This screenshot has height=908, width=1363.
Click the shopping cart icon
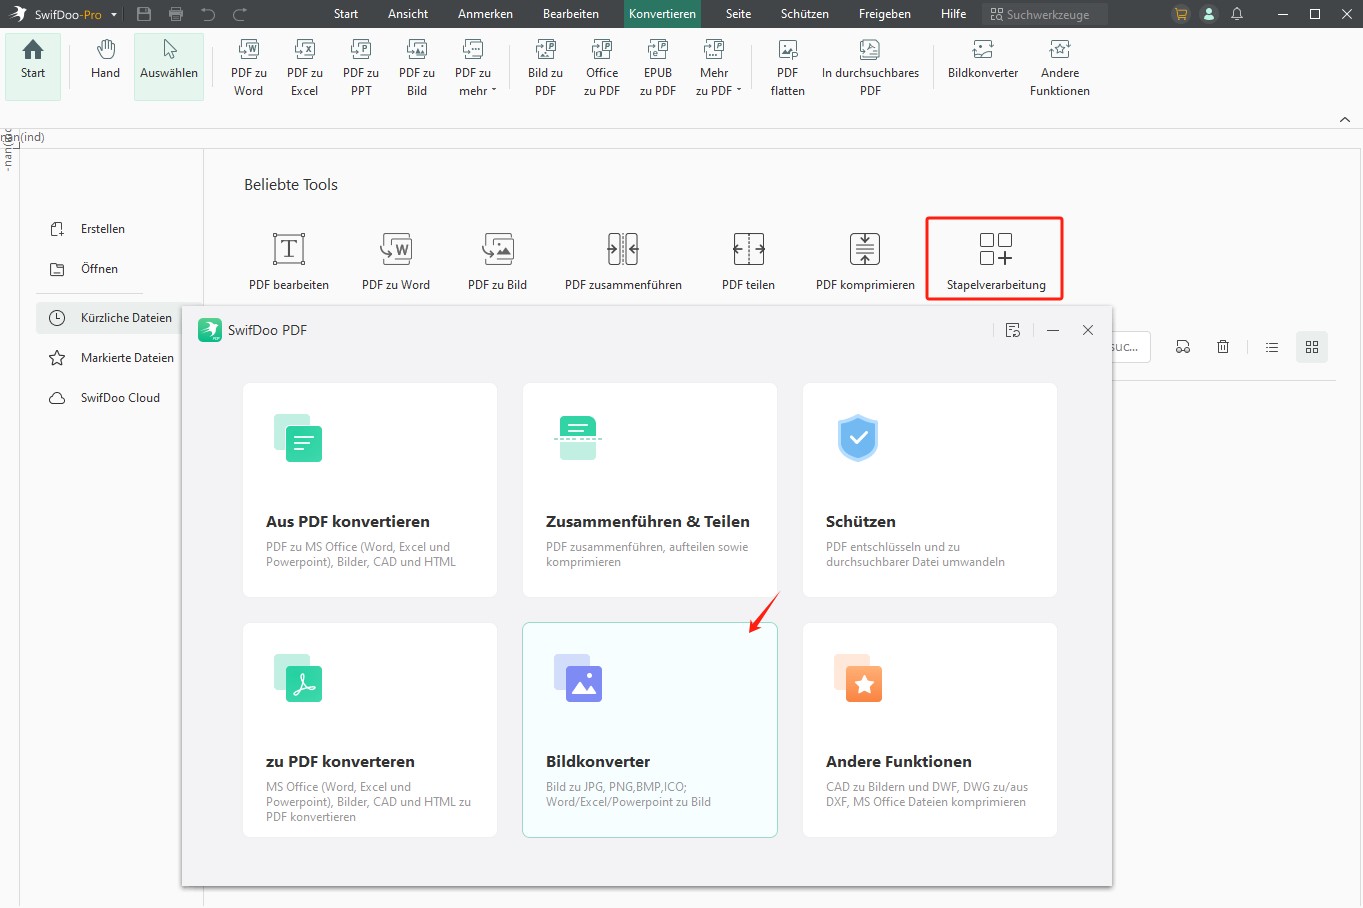point(1181,14)
